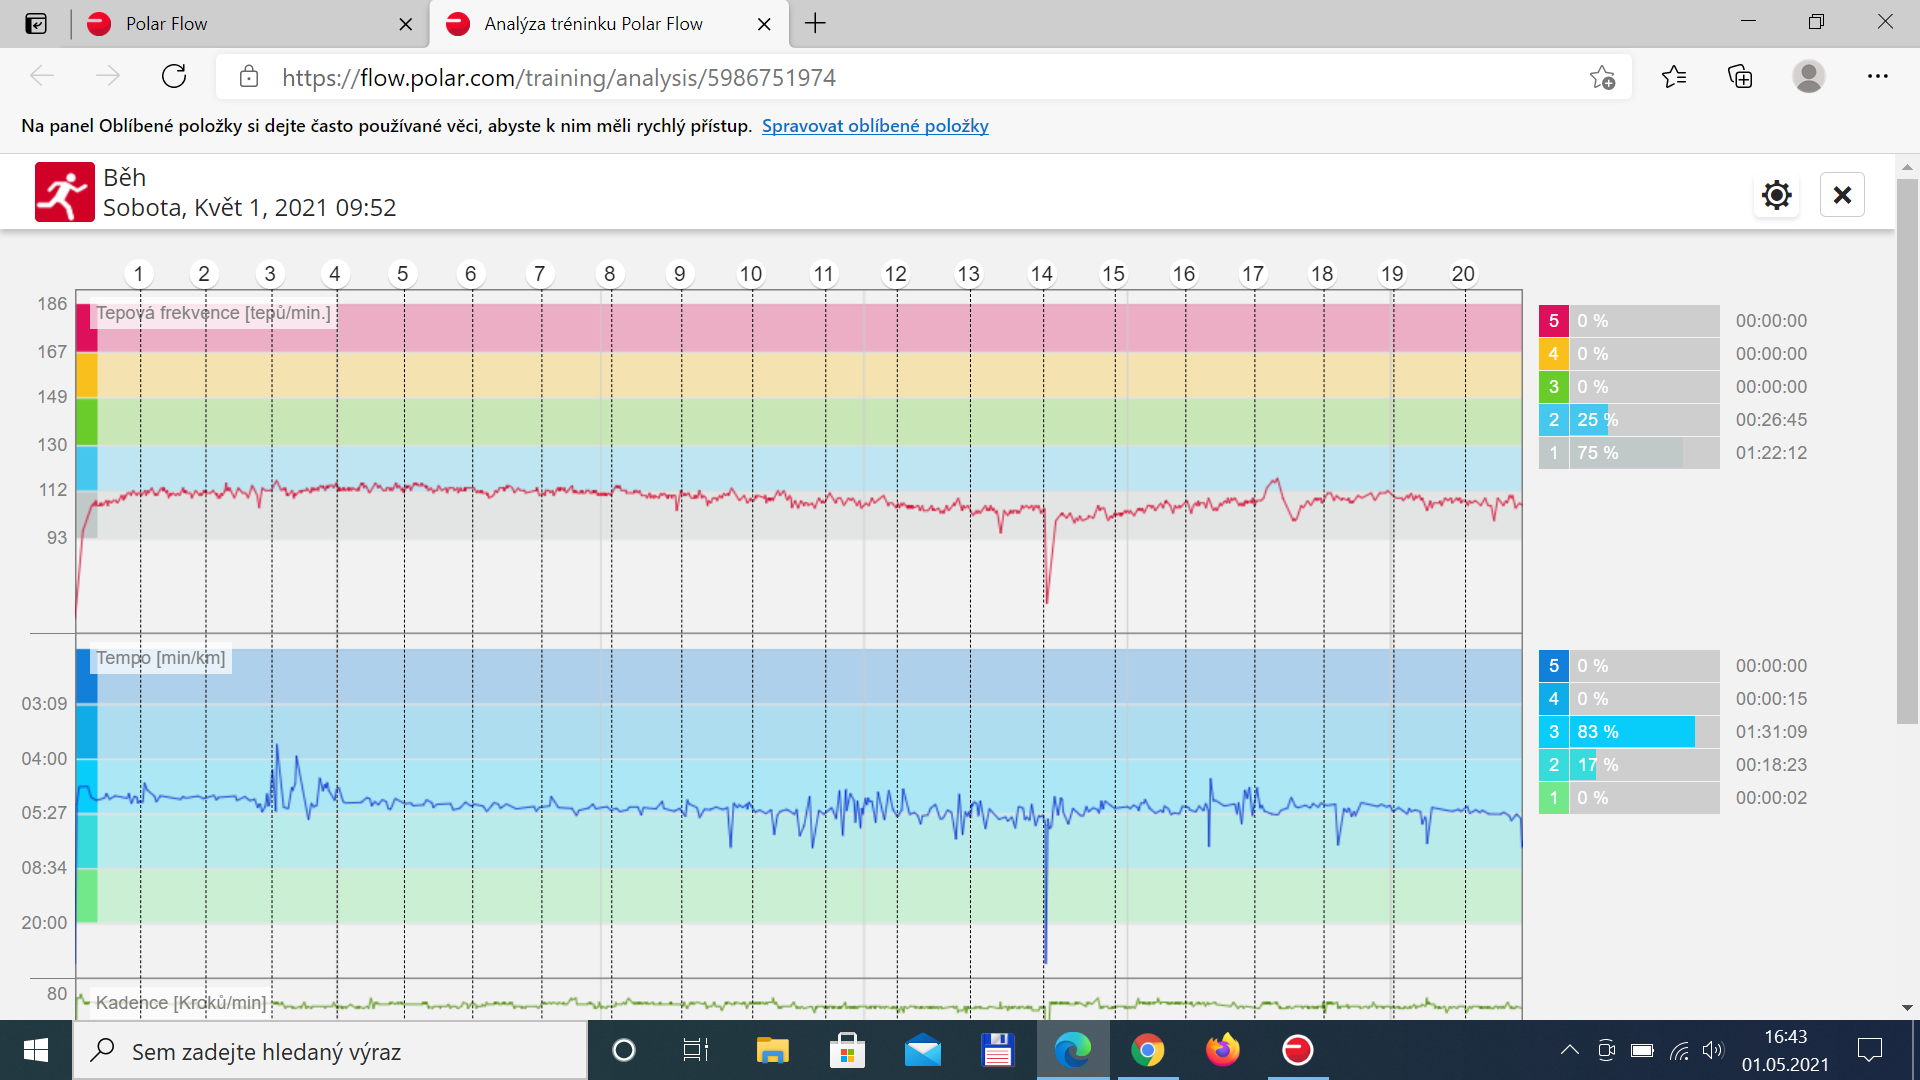Show hidden system tray icons chevron
Image resolution: width=1920 pixels, height=1080 pixels.
[1570, 1050]
